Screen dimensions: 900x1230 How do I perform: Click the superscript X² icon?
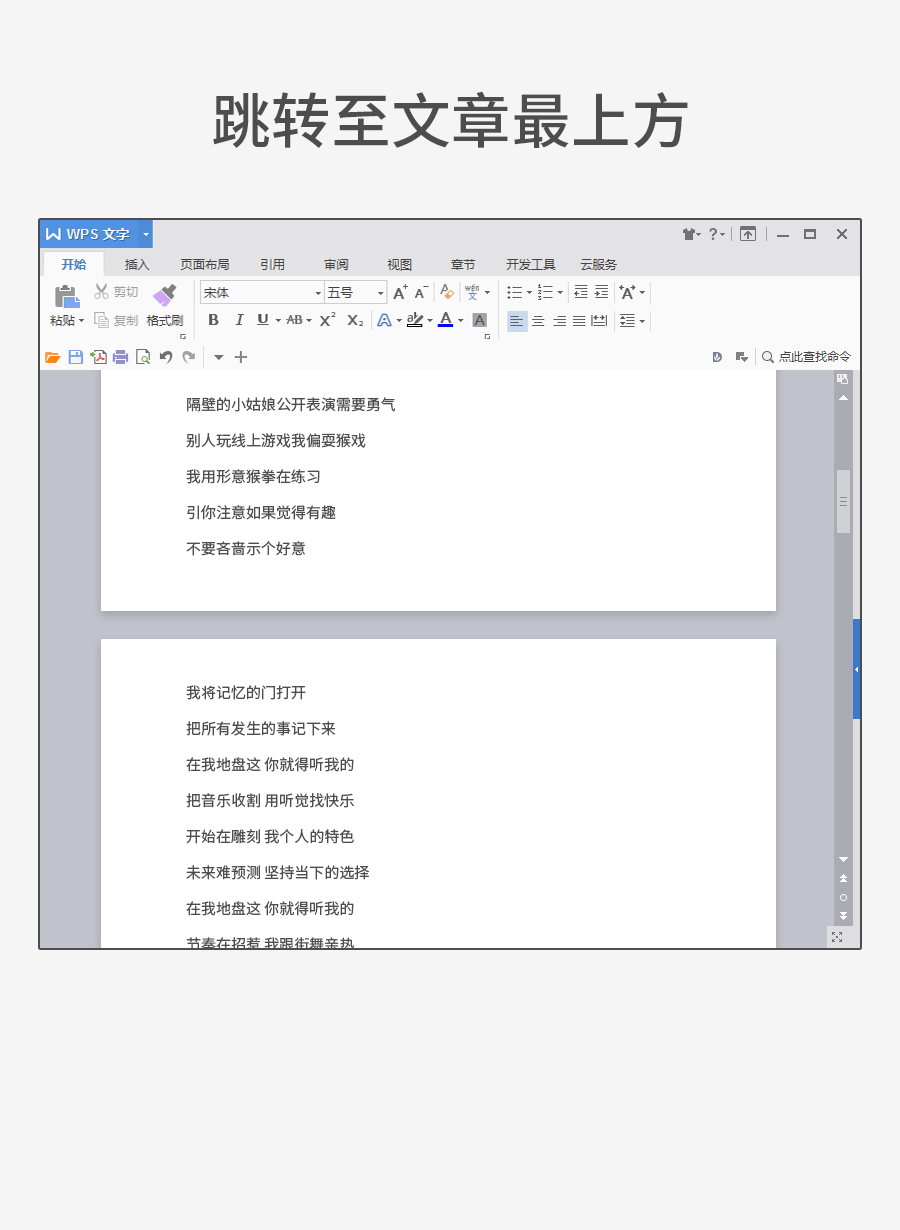coord(325,320)
